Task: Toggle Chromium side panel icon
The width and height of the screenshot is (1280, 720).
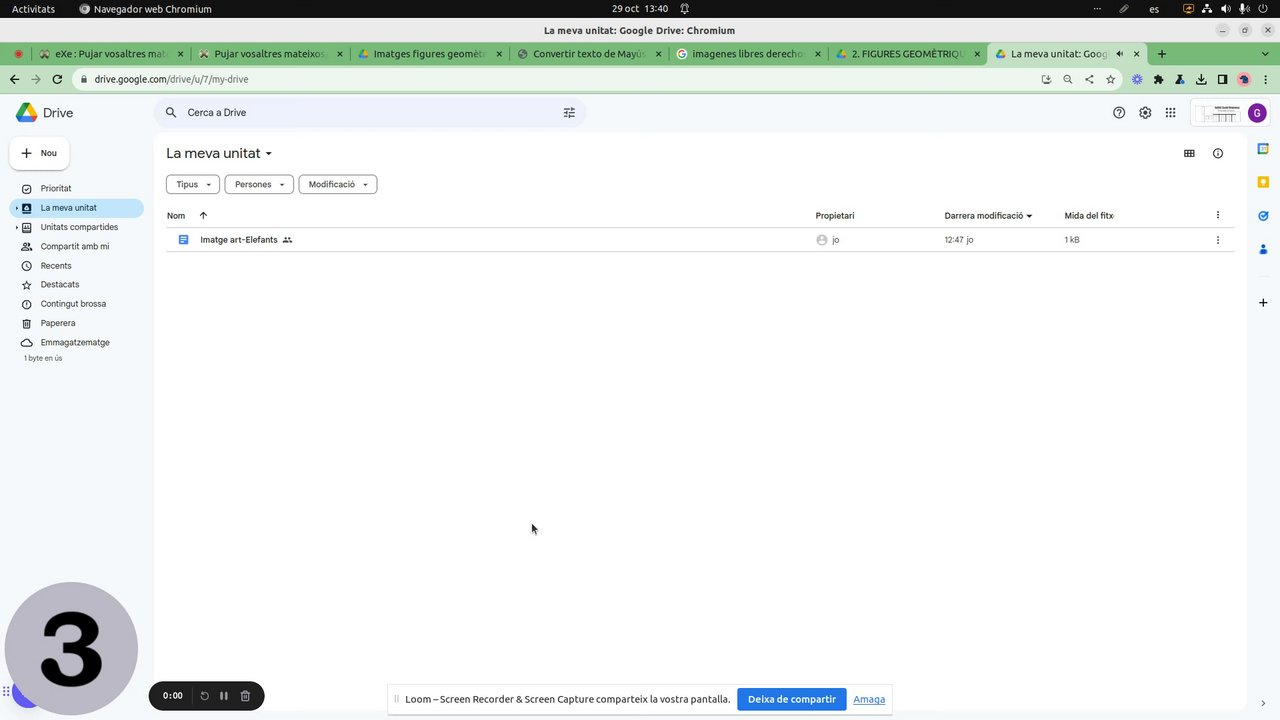Action: coord(1222,79)
